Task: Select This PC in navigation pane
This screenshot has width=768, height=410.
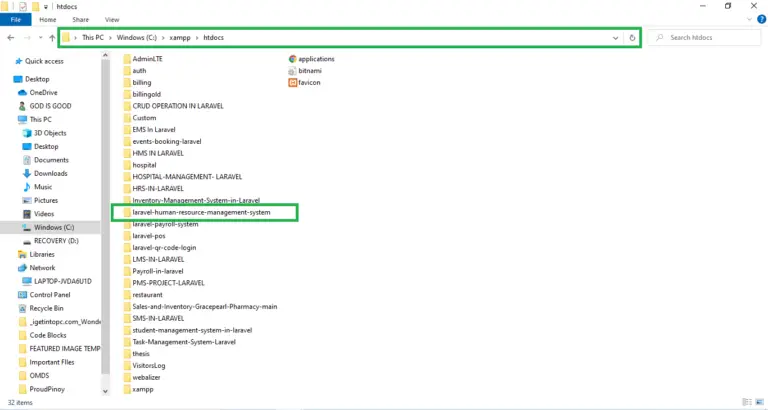Action: [x=34, y=120]
